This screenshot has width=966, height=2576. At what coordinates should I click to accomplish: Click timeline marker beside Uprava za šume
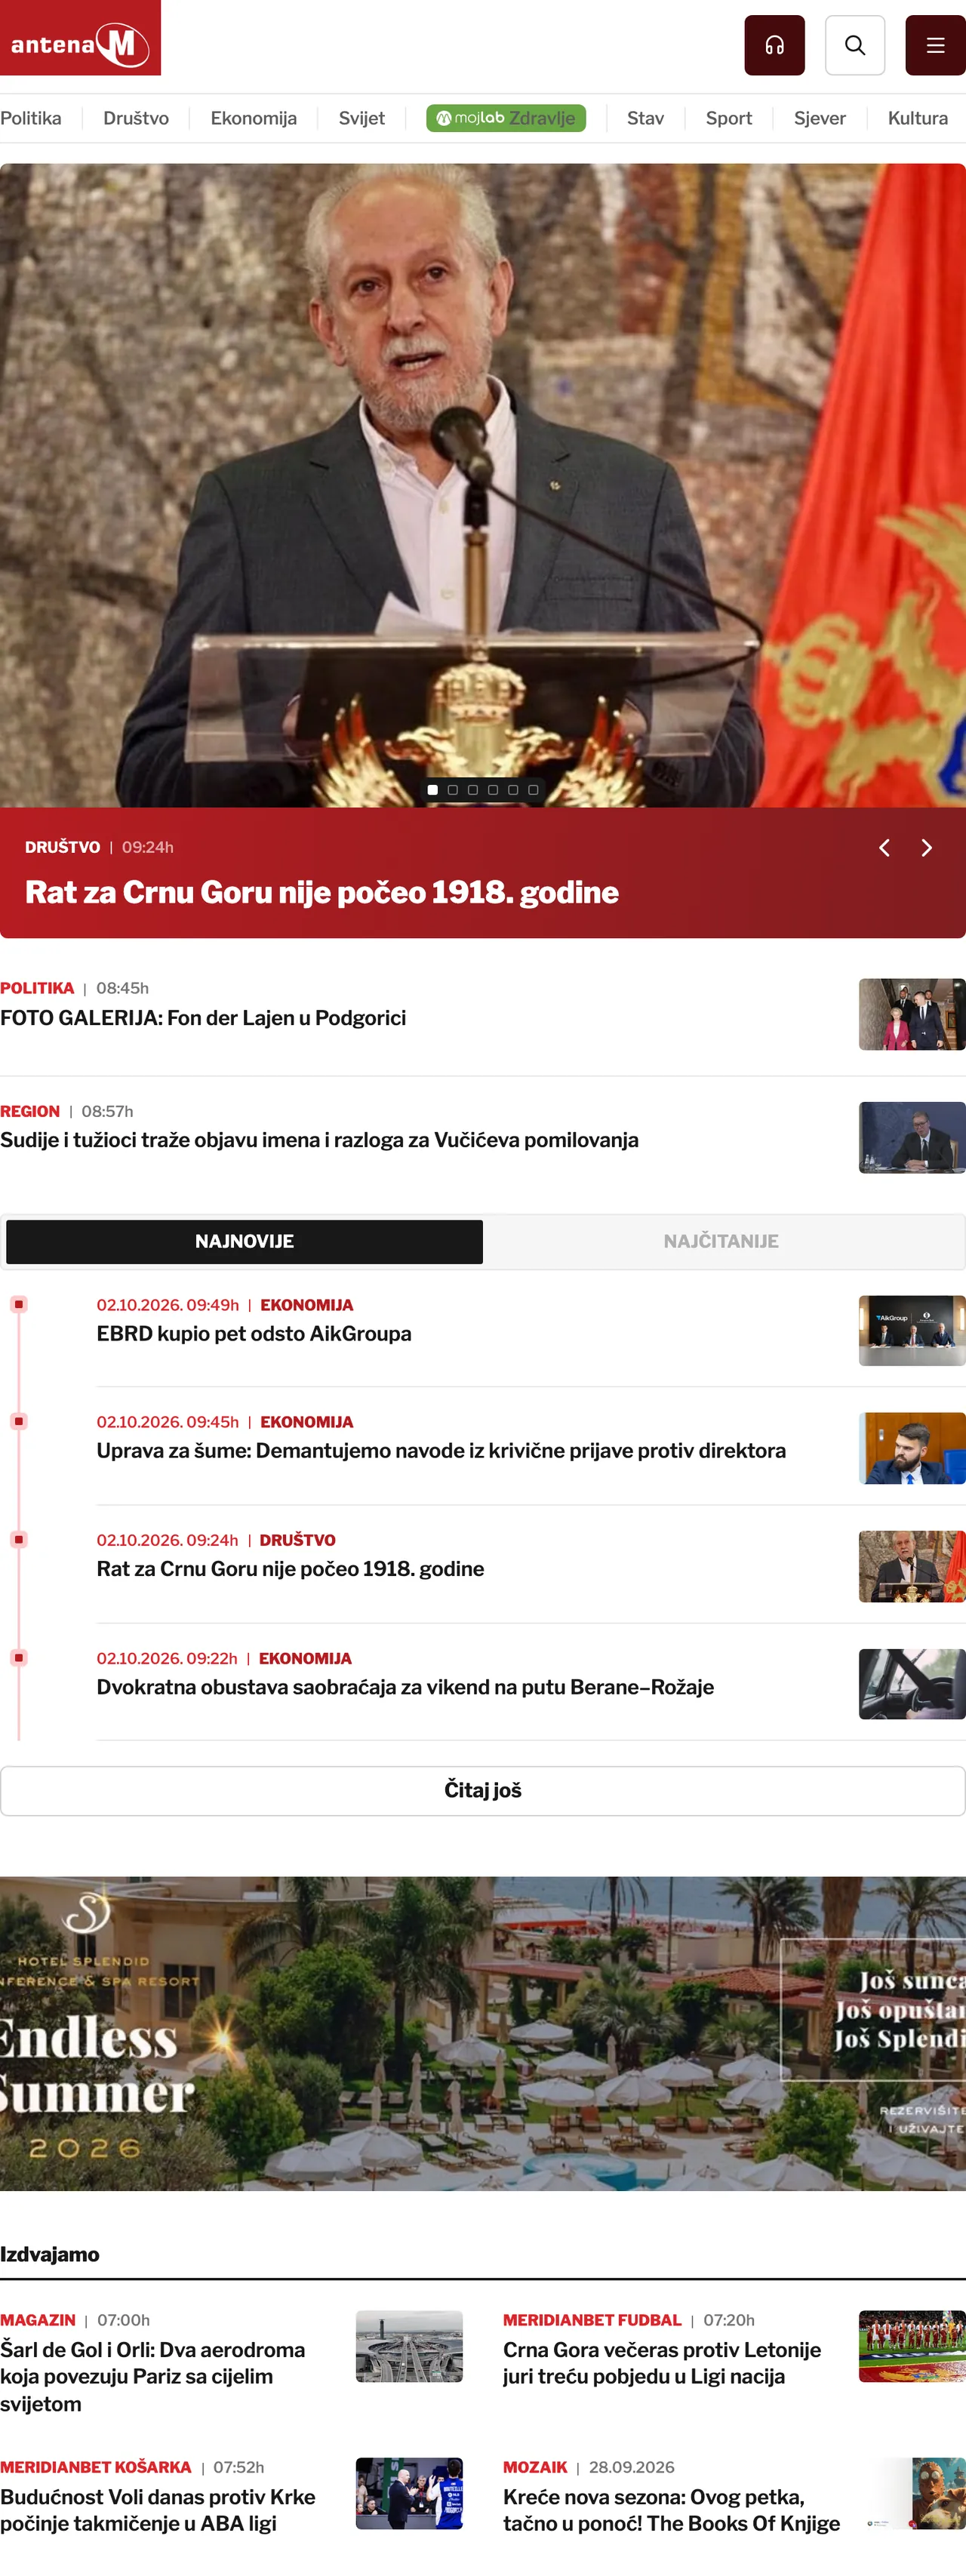18,1421
